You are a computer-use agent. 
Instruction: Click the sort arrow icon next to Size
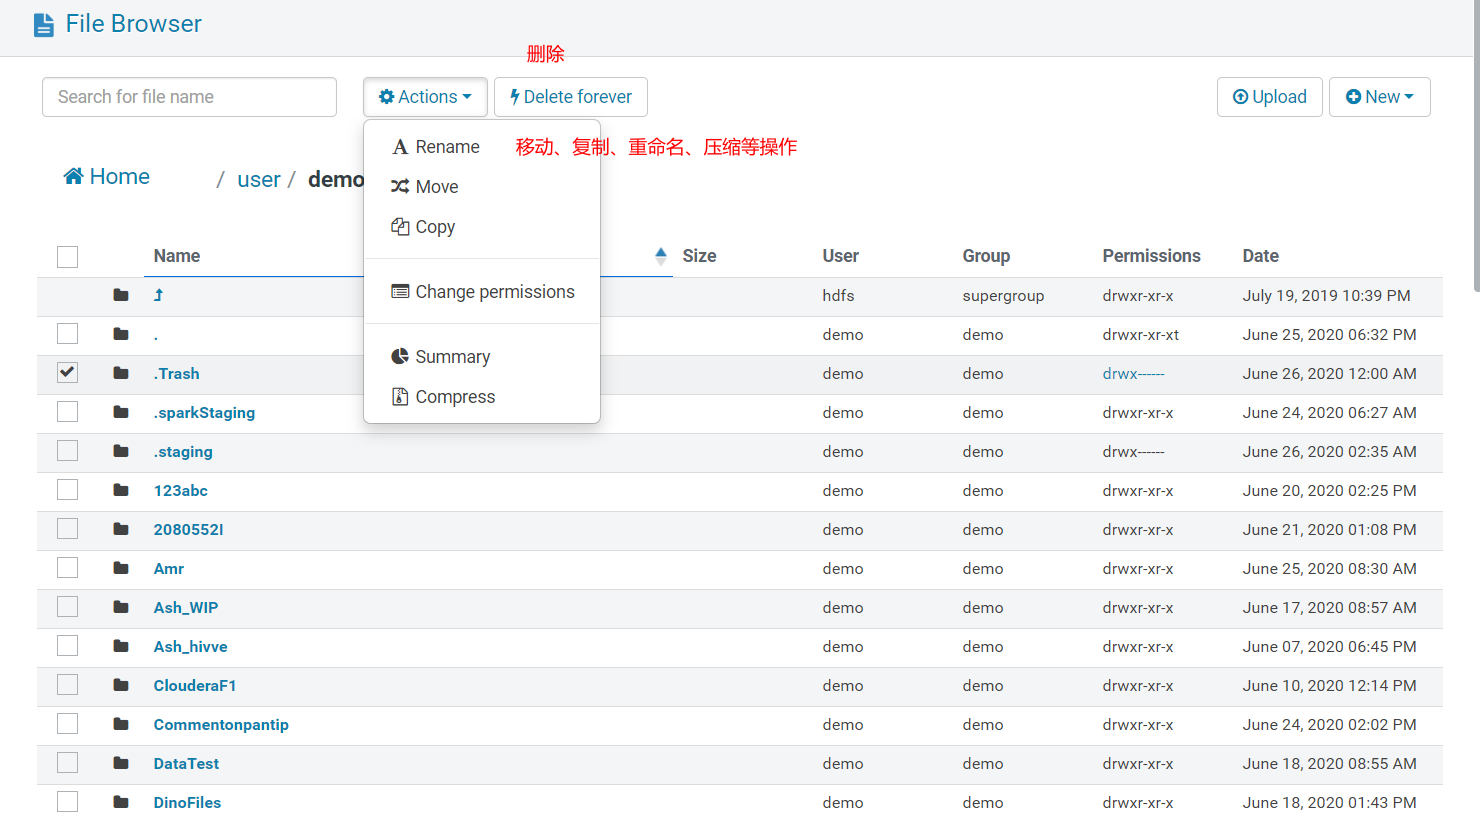click(661, 256)
